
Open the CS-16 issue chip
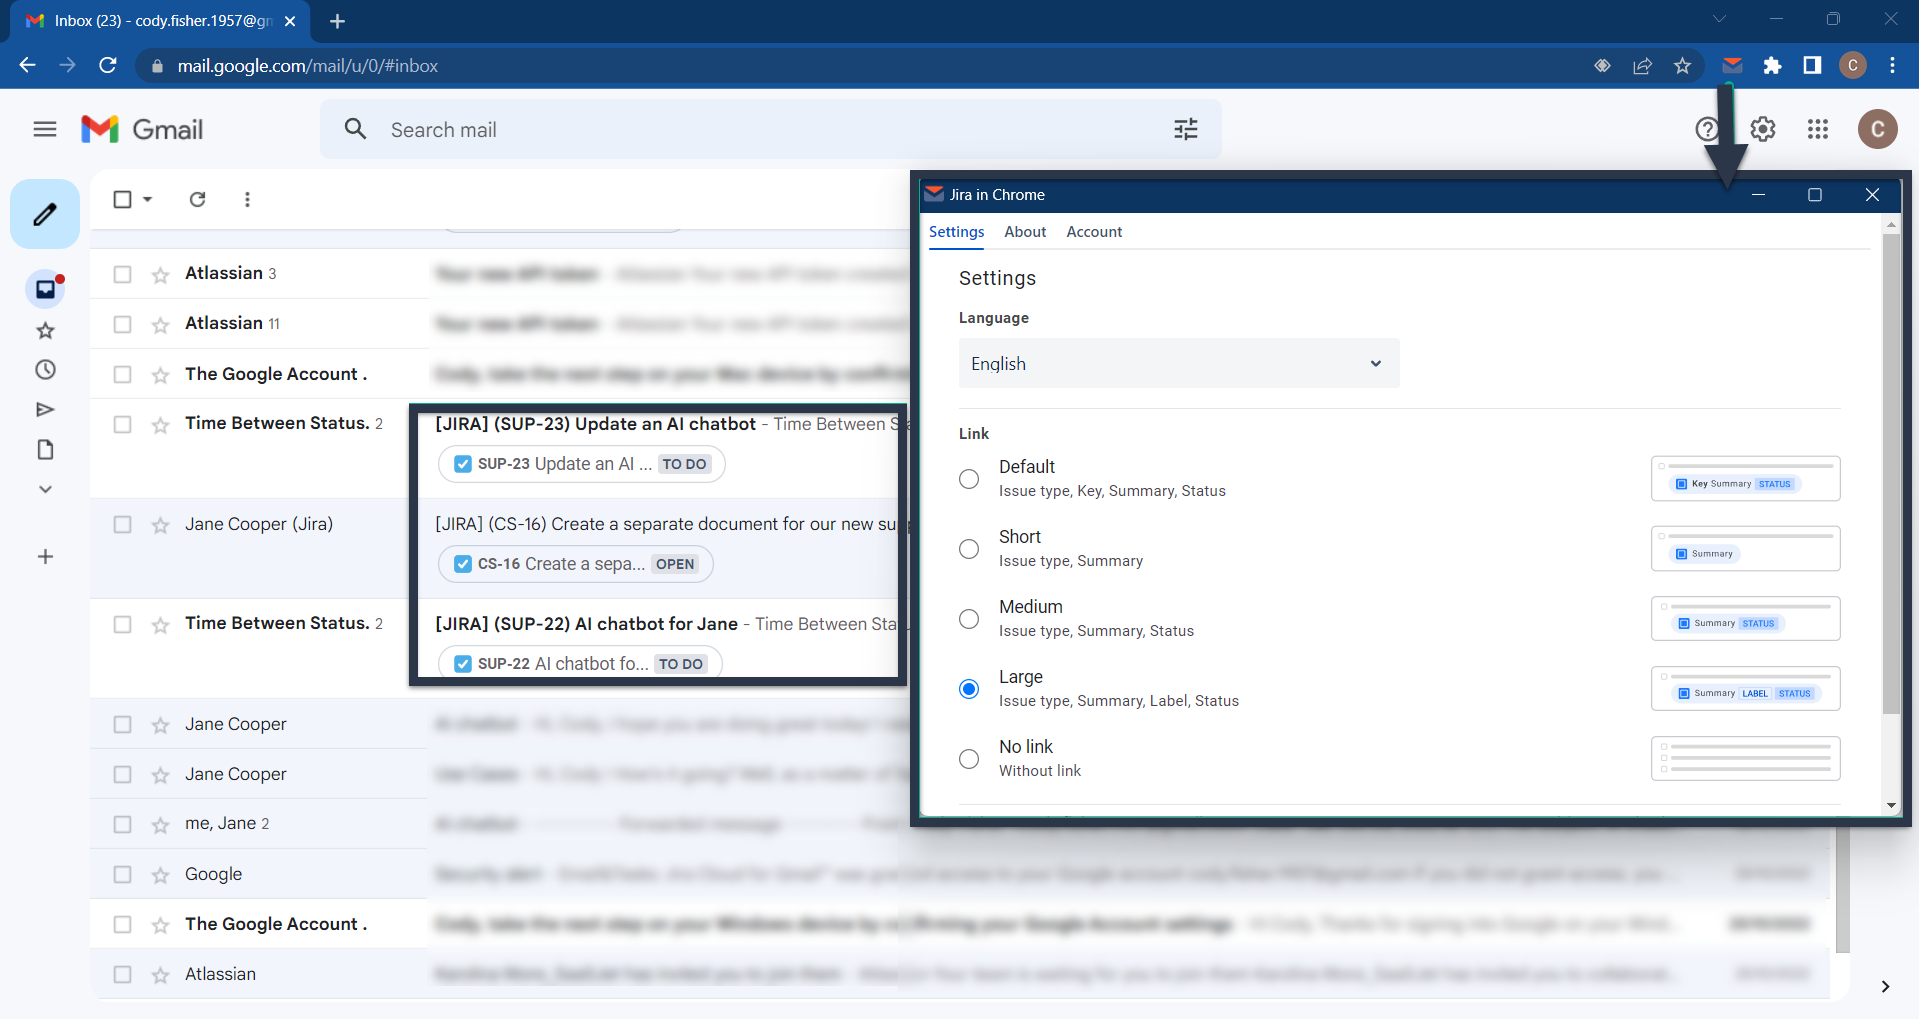tap(575, 563)
